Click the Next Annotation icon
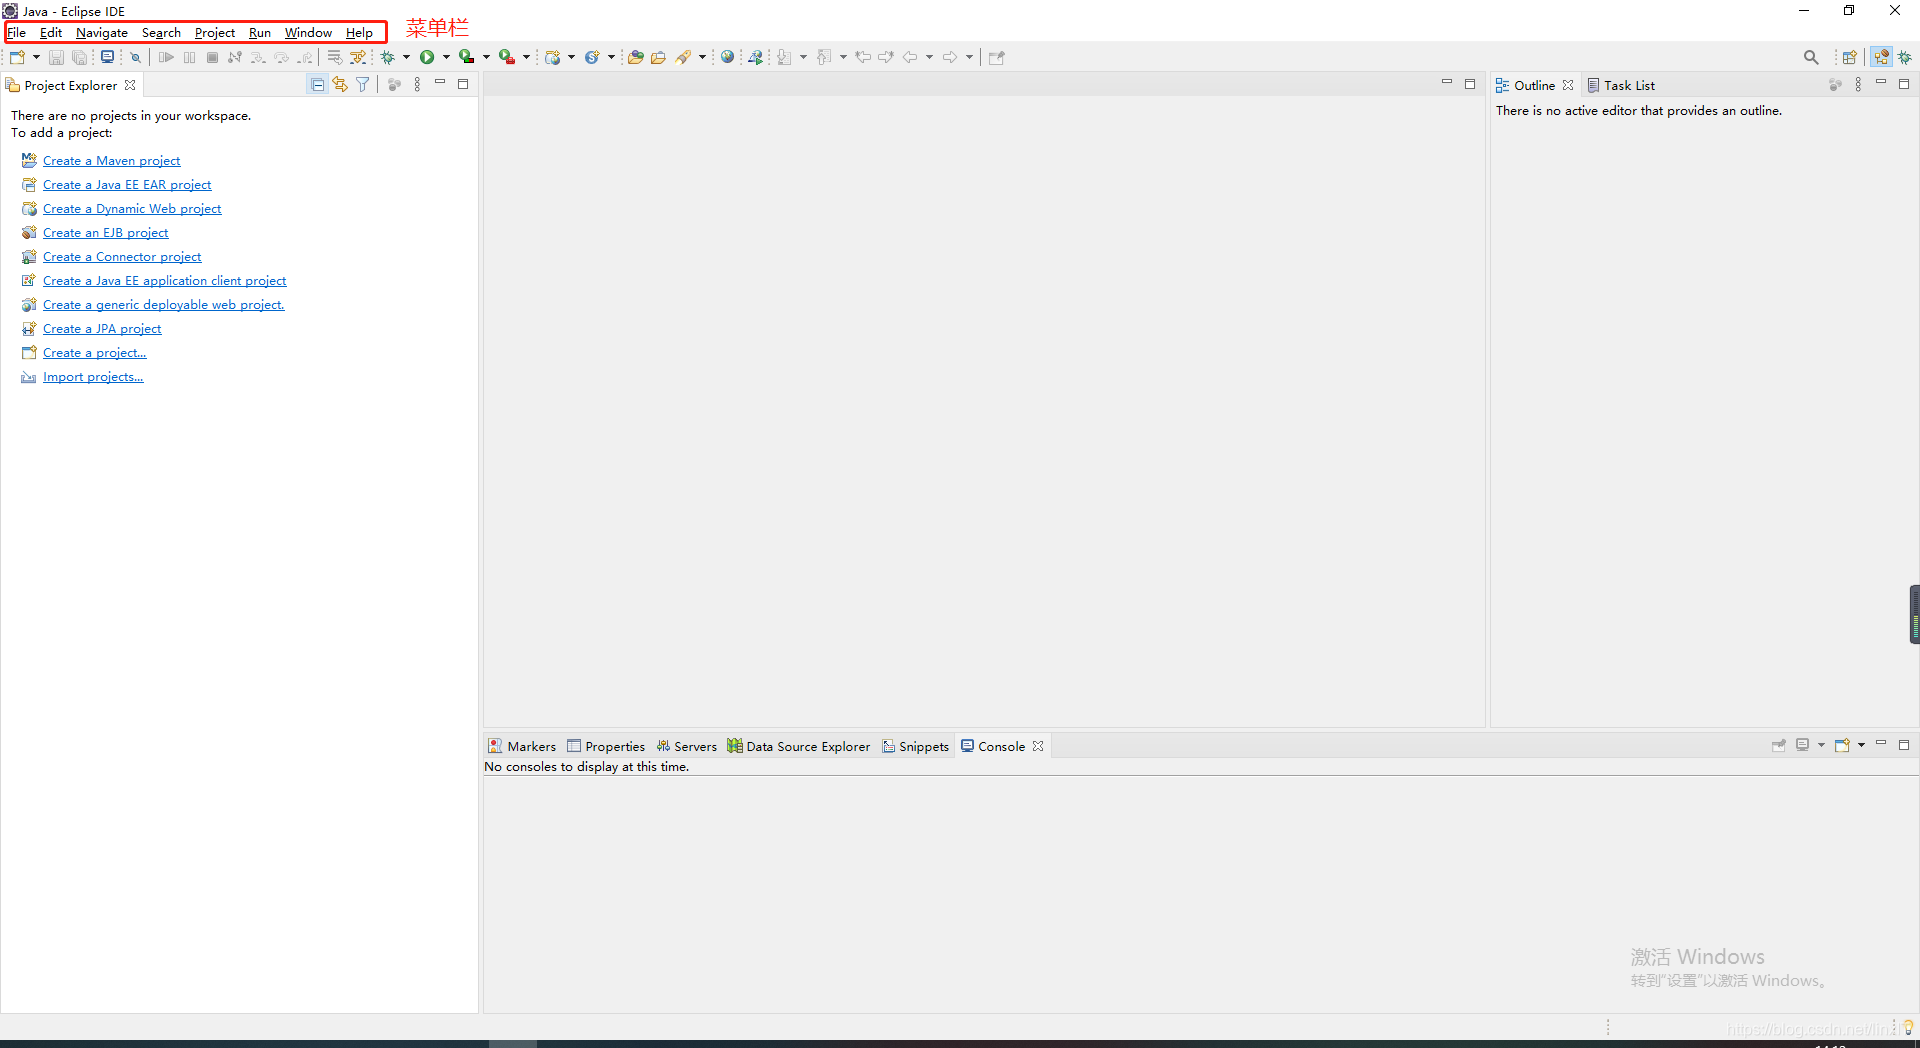 [784, 57]
